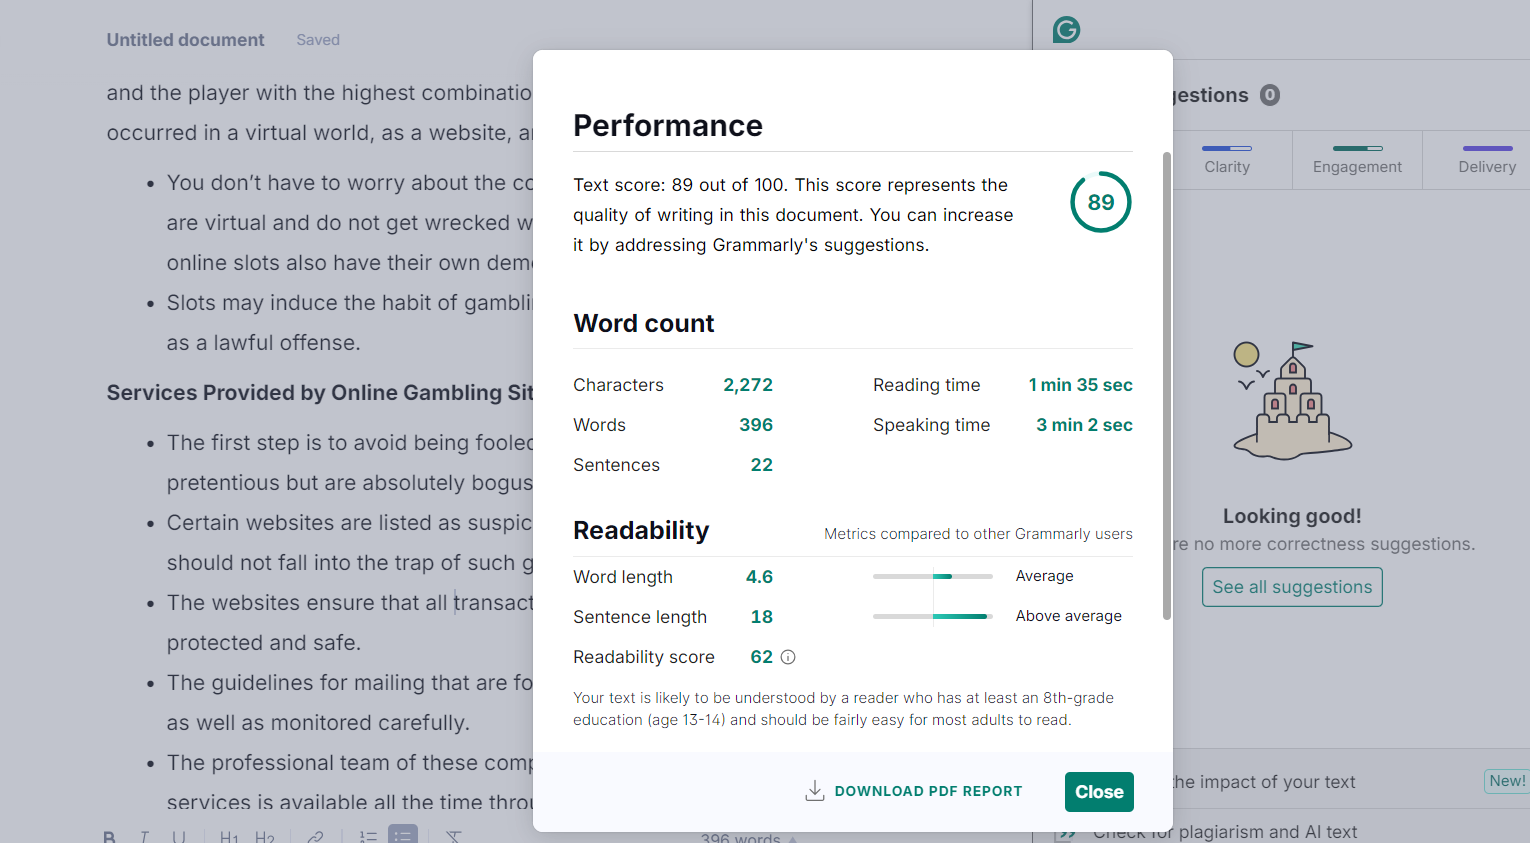Close the Performance dialog
1530x843 pixels.
pos(1099,792)
